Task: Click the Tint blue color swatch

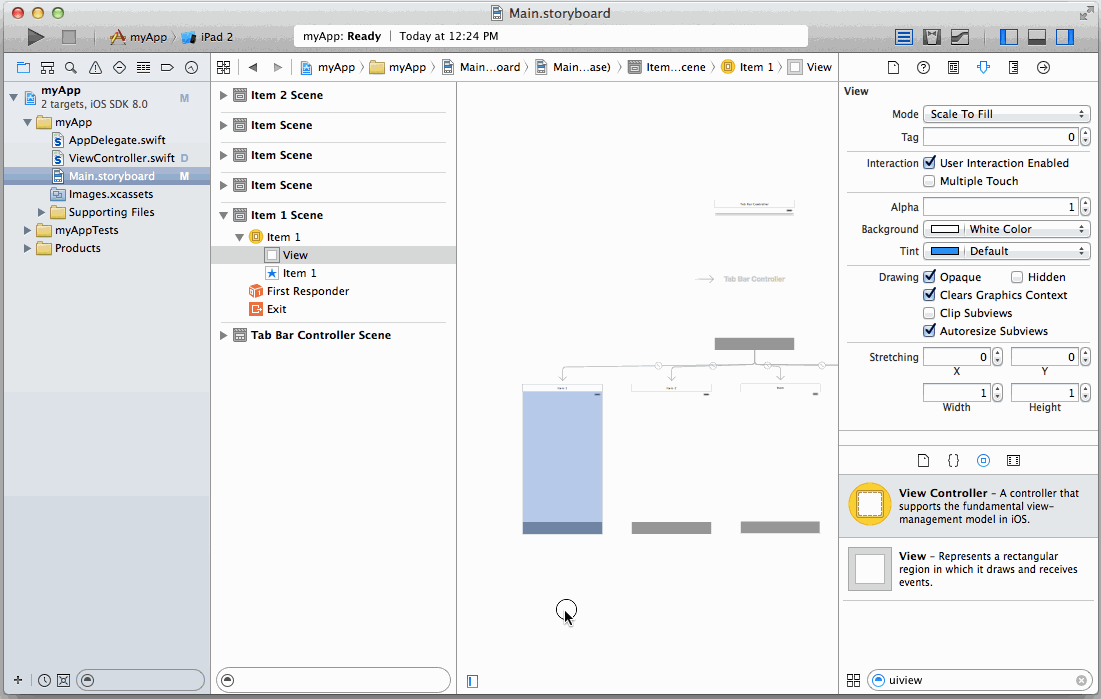Action: [x=944, y=251]
